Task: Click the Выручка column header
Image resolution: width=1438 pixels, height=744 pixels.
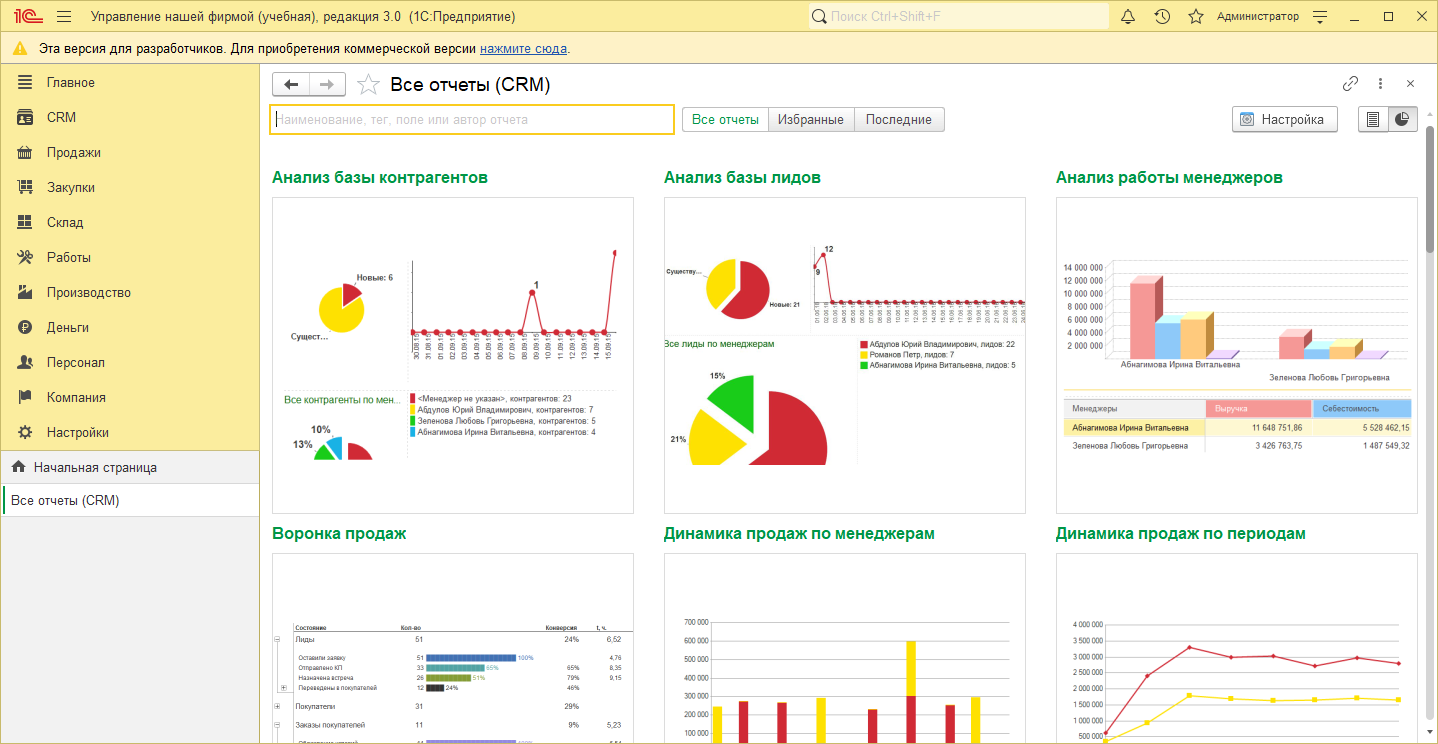Action: coord(1259,408)
